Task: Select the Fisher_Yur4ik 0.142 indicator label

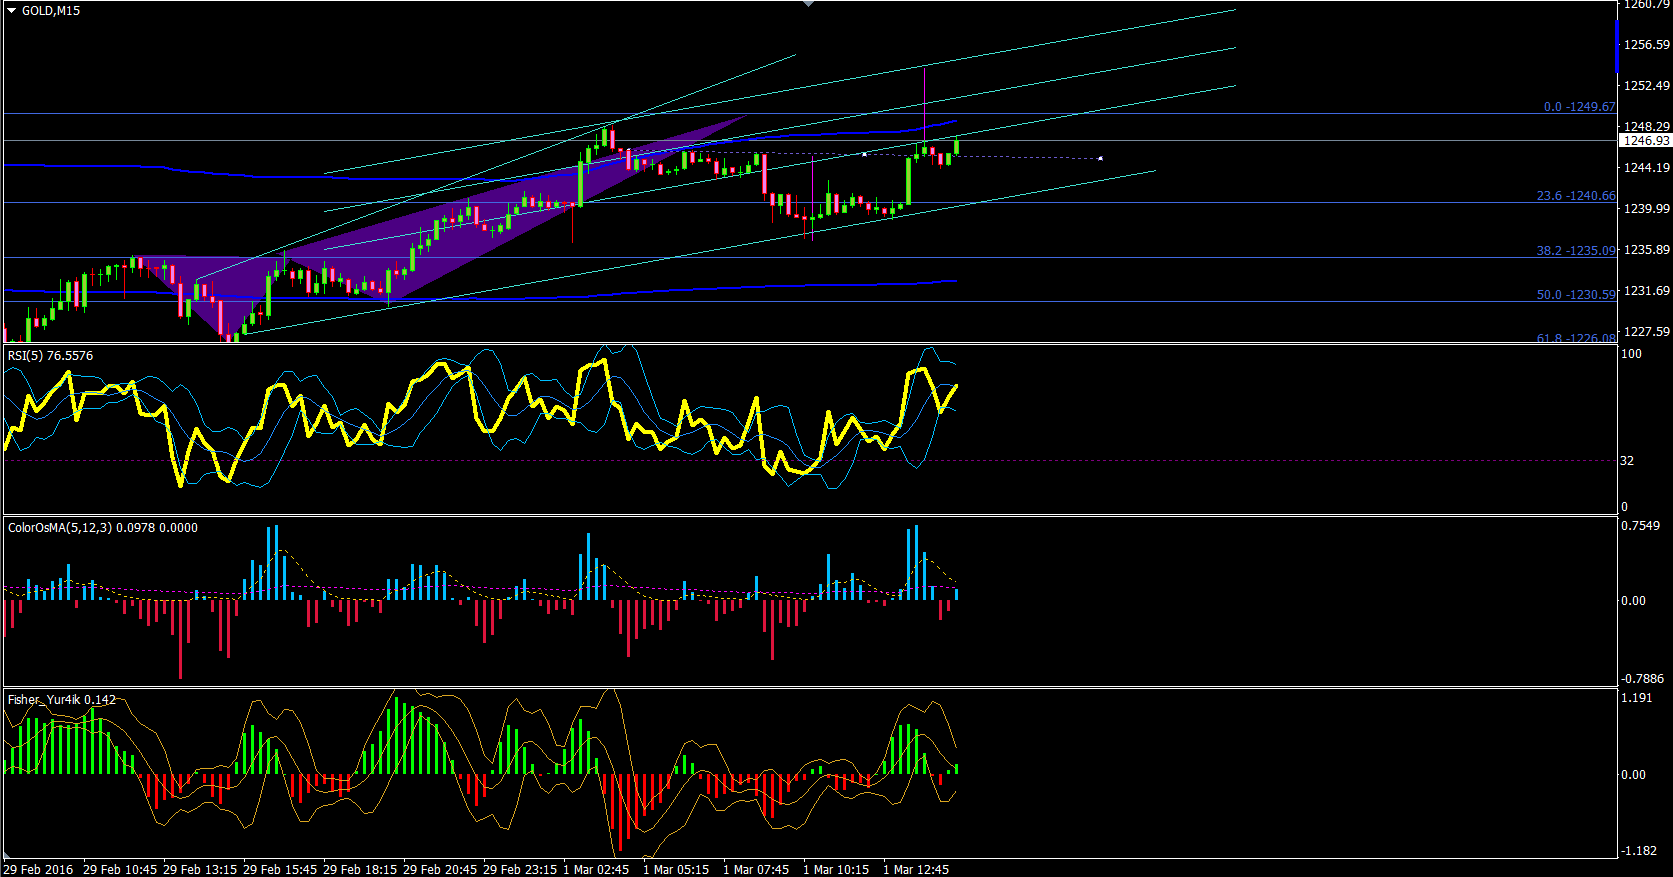Action: [x=62, y=699]
